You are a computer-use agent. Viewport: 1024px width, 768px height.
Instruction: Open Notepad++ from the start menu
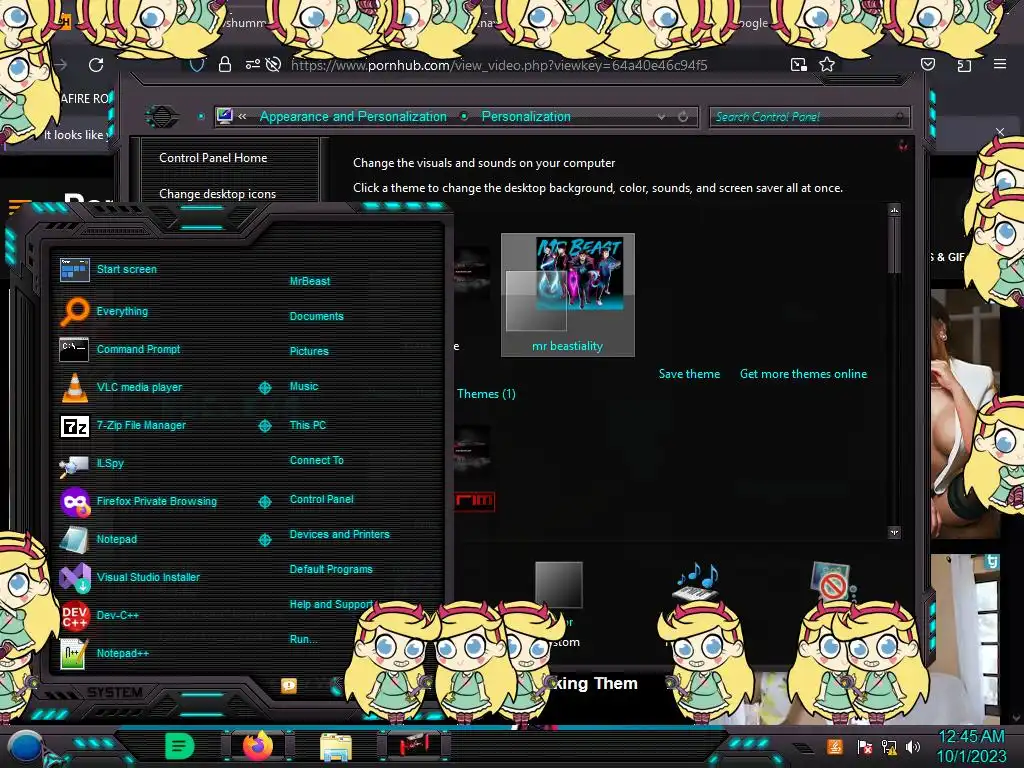point(104,653)
